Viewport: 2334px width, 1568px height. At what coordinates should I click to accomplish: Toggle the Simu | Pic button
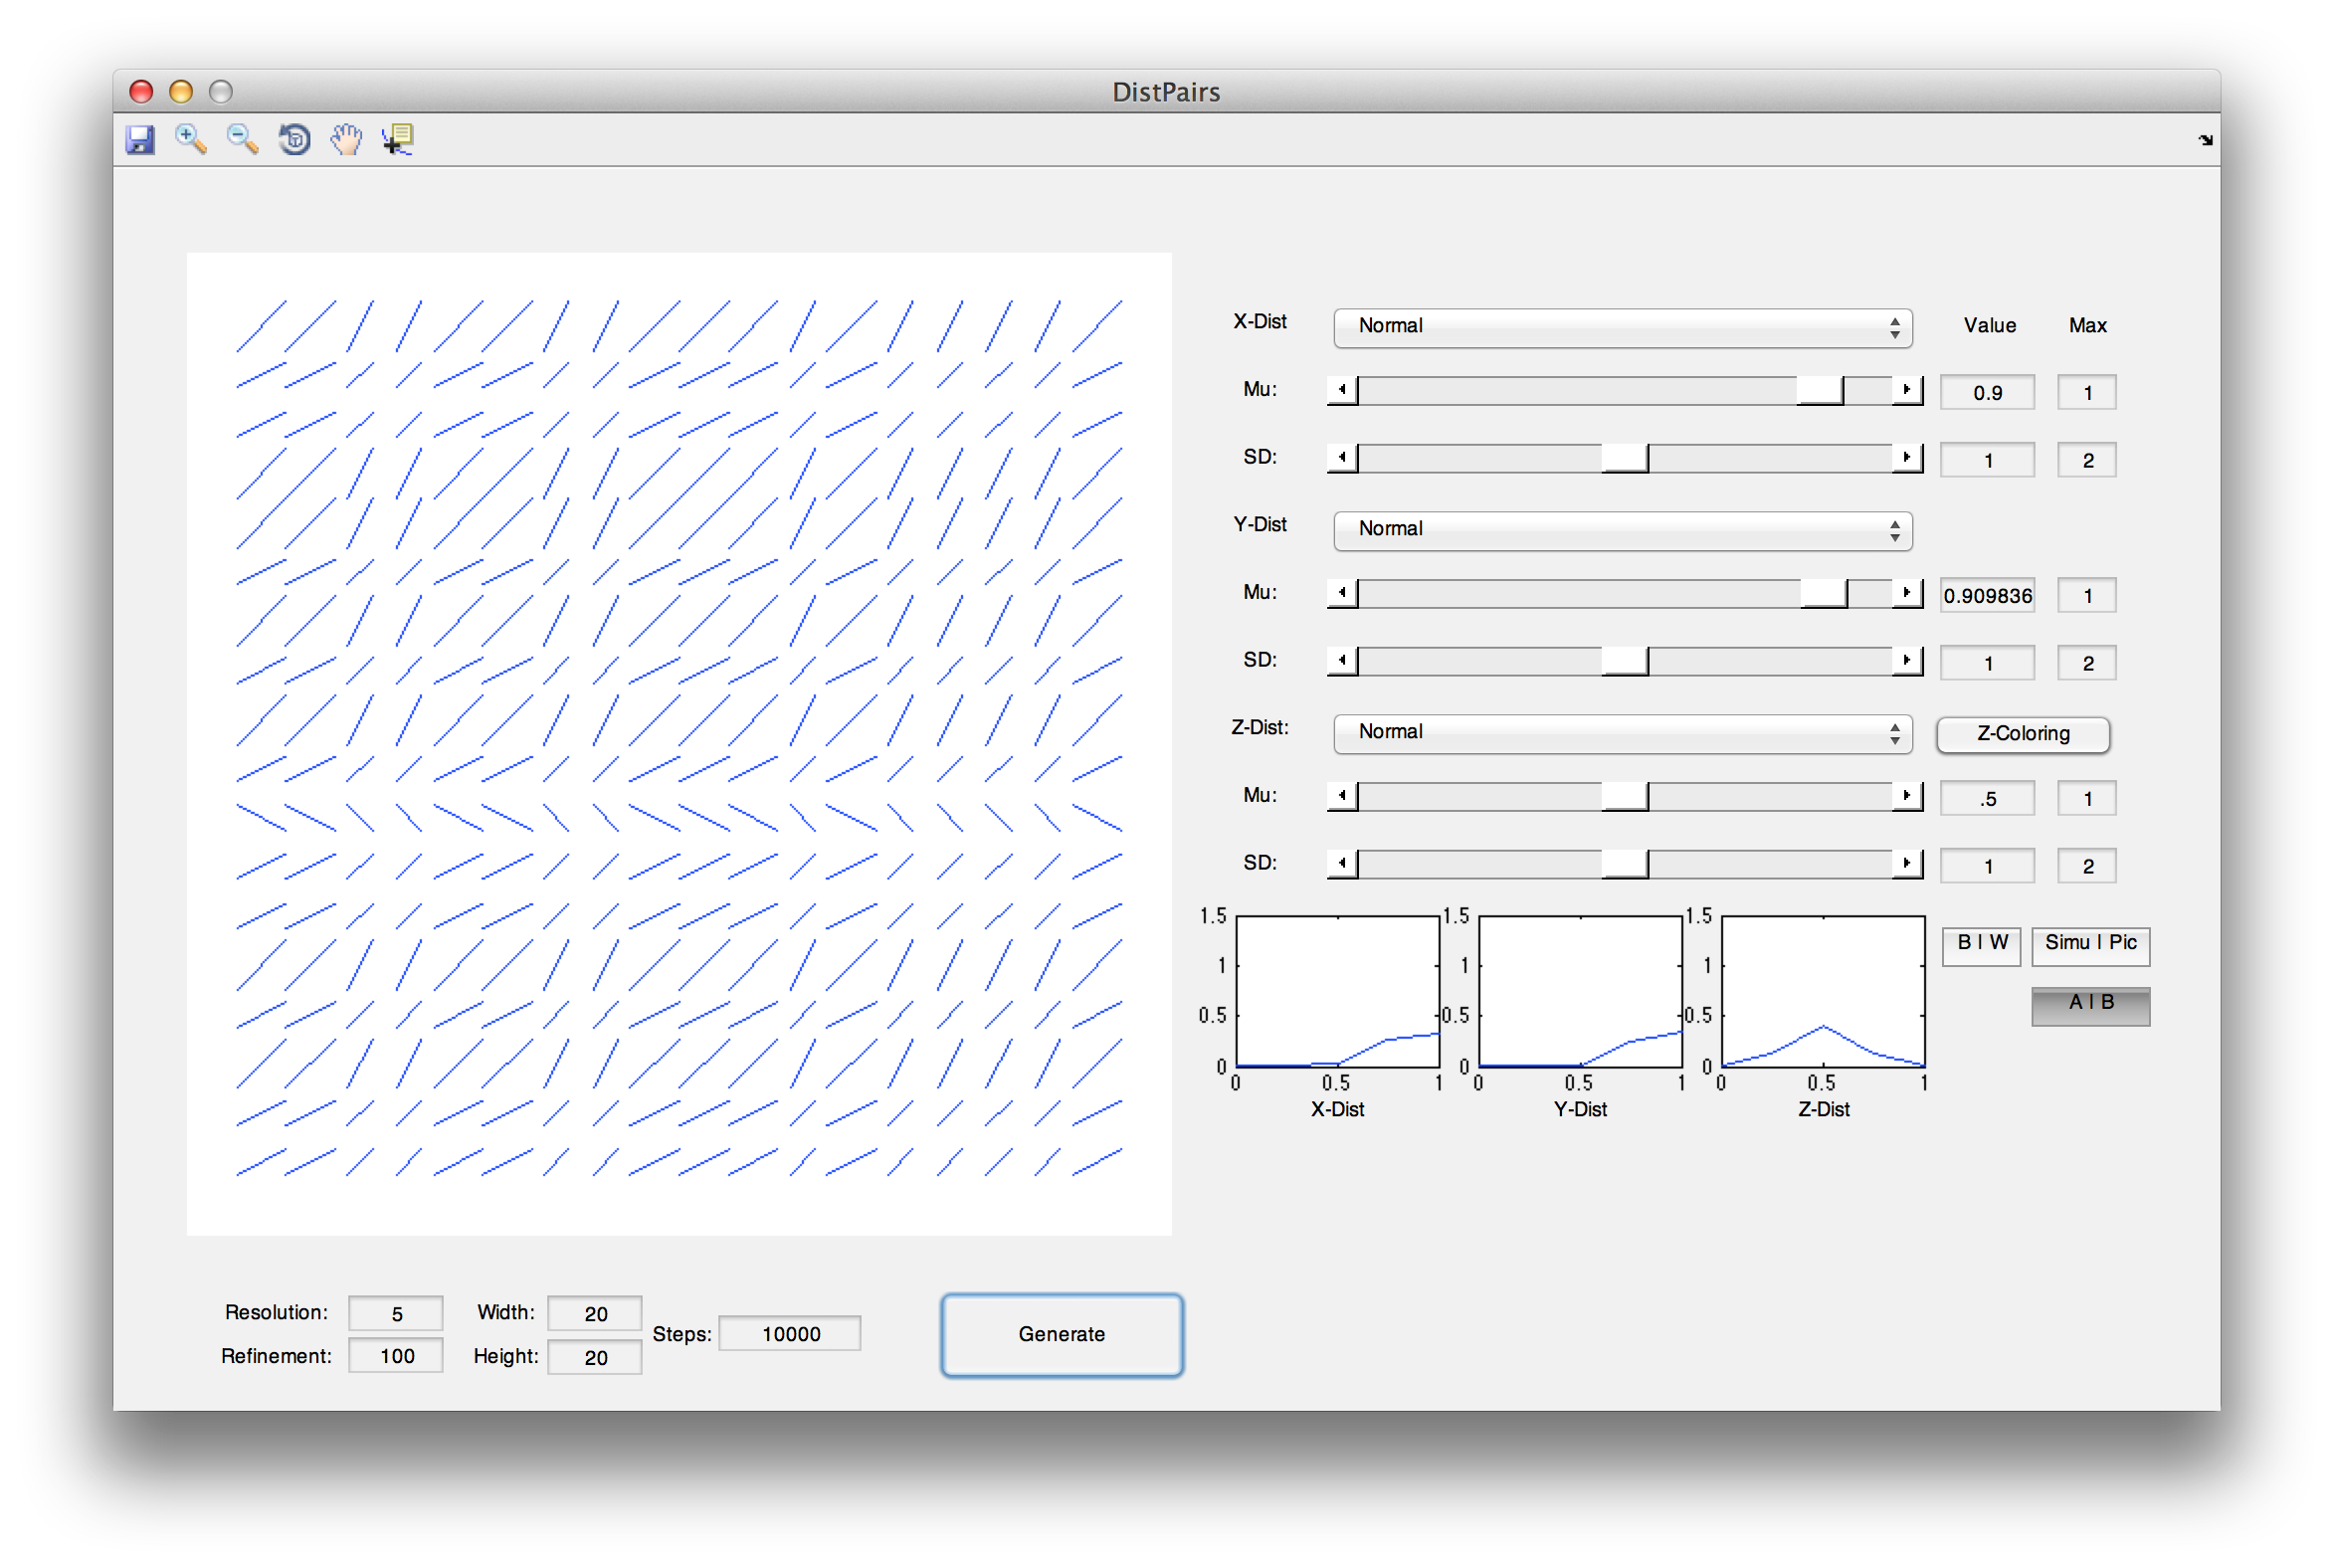2090,945
